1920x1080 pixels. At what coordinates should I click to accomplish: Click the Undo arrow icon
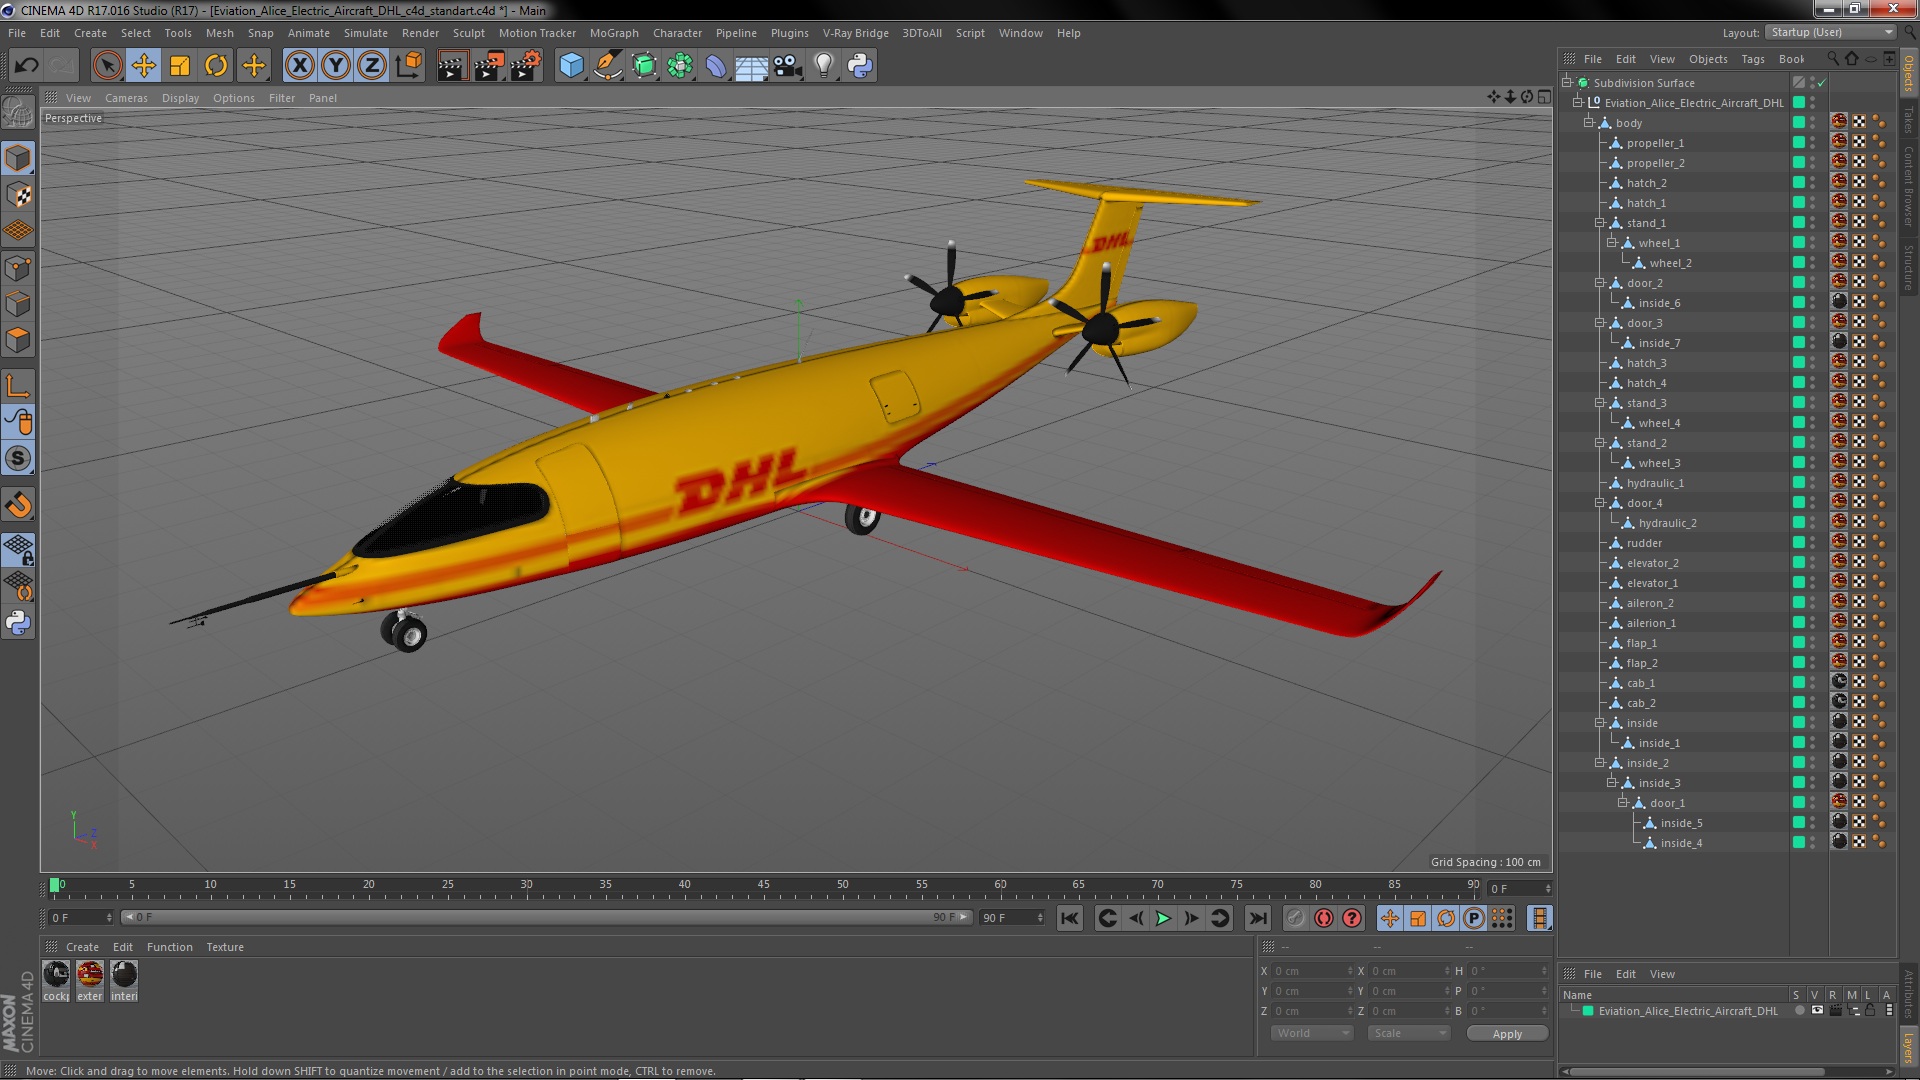[x=26, y=66]
